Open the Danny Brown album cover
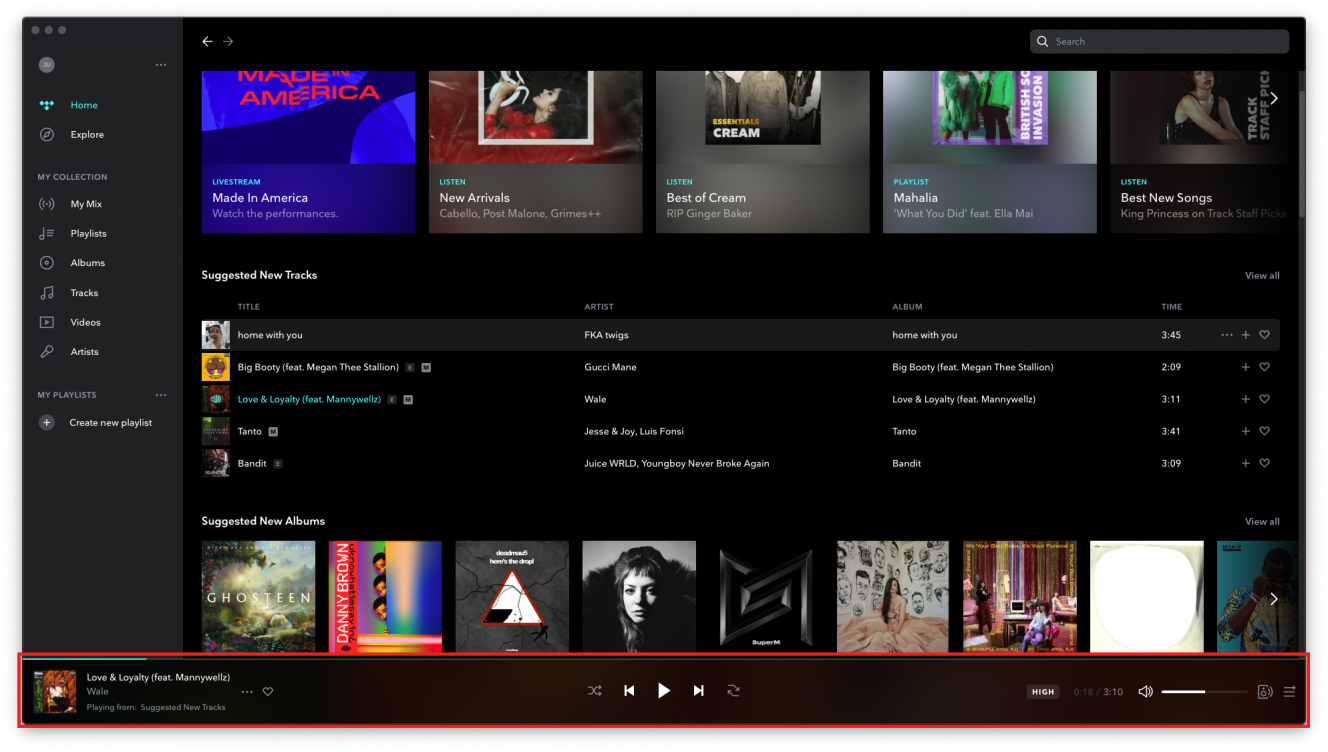 click(x=385, y=597)
